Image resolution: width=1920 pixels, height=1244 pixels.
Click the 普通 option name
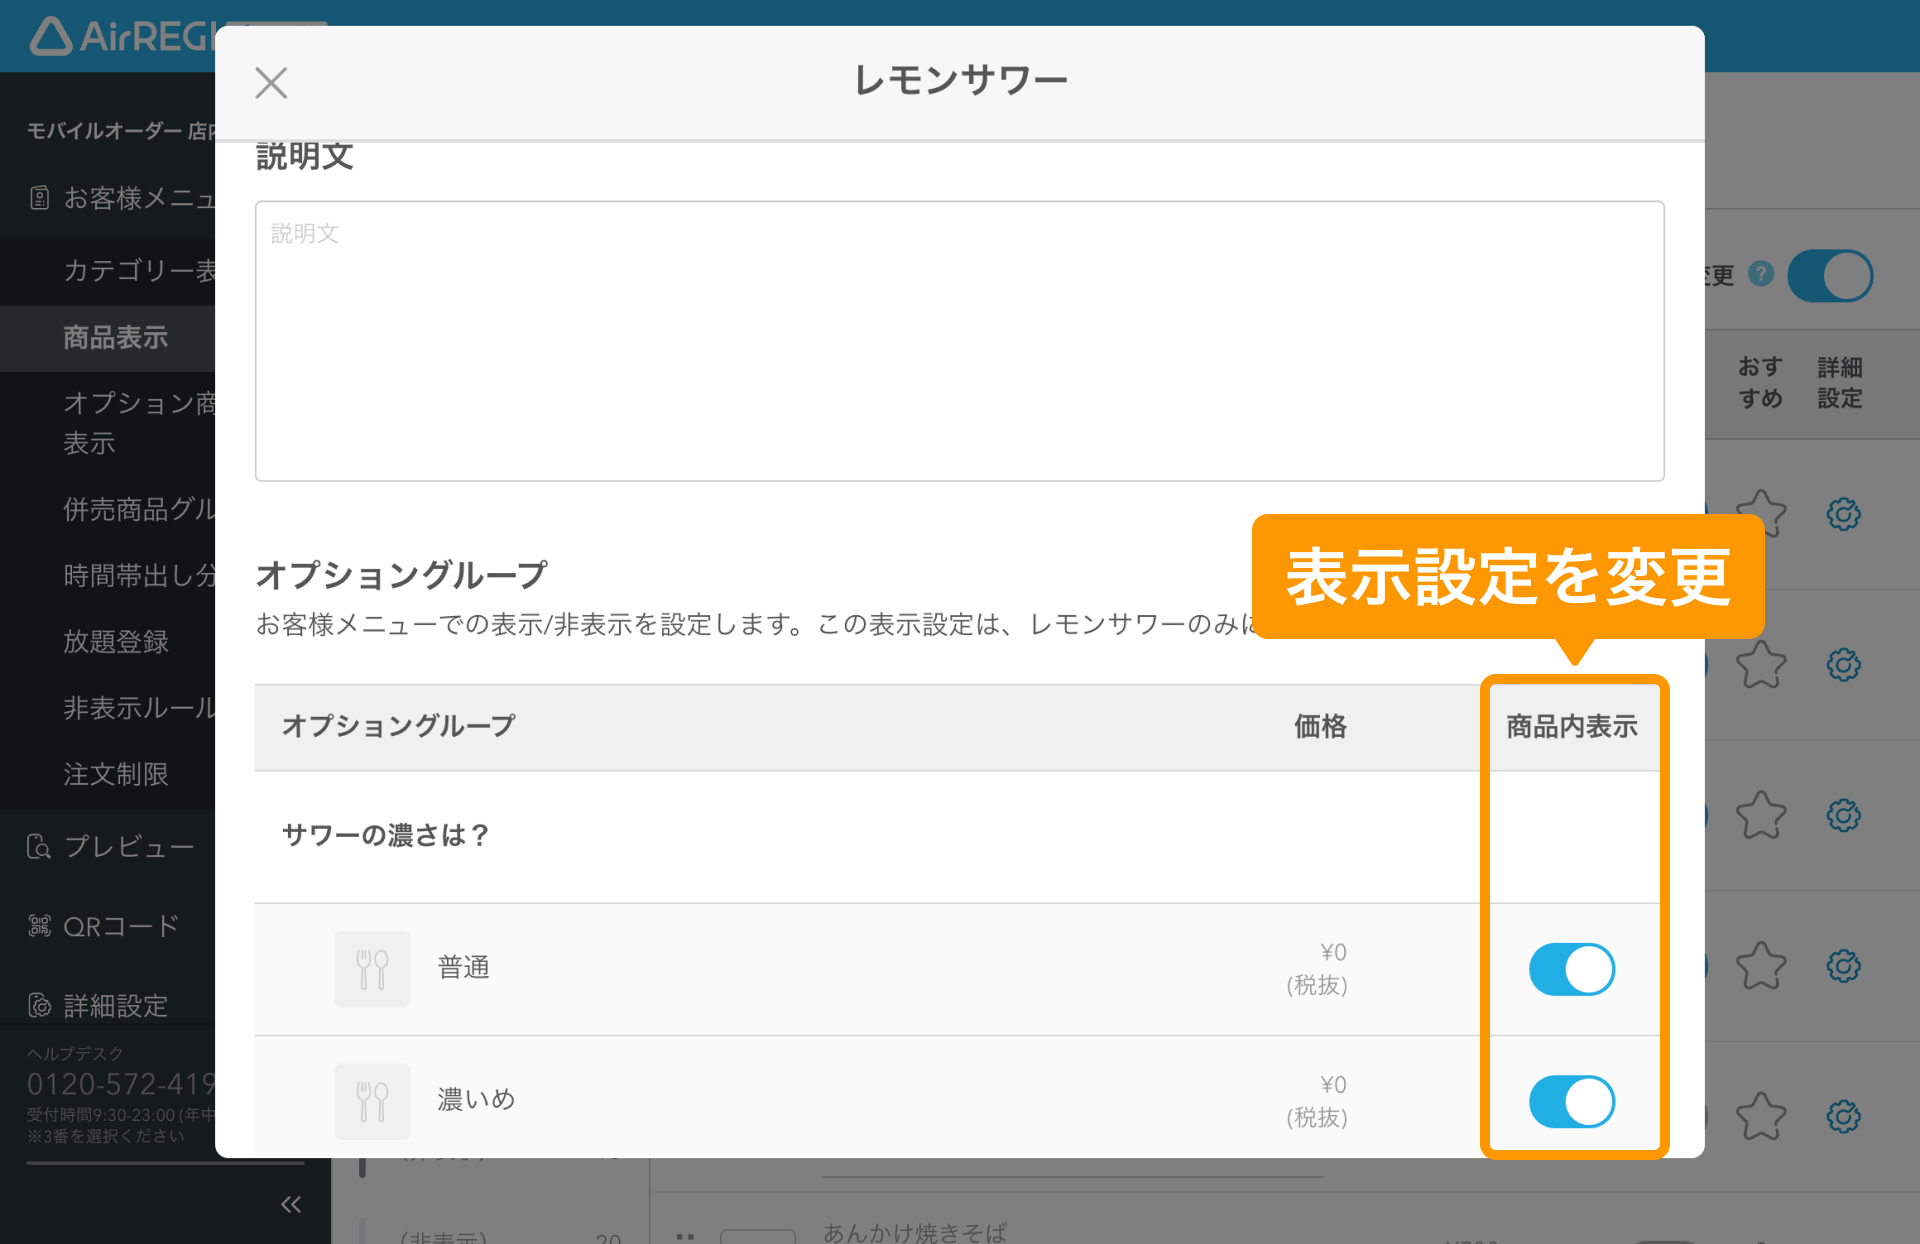pos(463,968)
